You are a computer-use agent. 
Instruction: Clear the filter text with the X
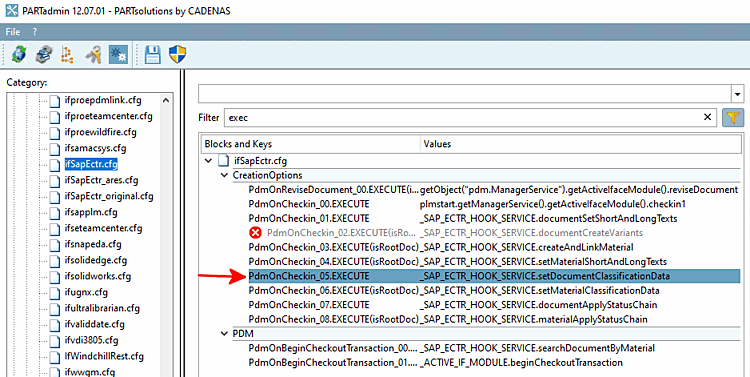tap(707, 117)
